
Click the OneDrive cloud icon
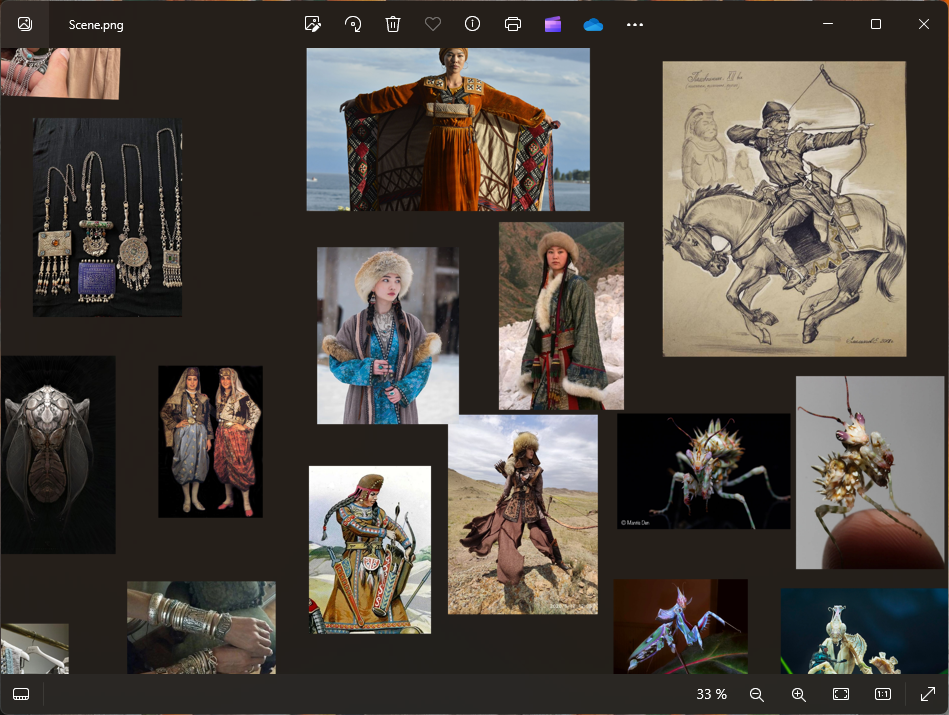(593, 24)
